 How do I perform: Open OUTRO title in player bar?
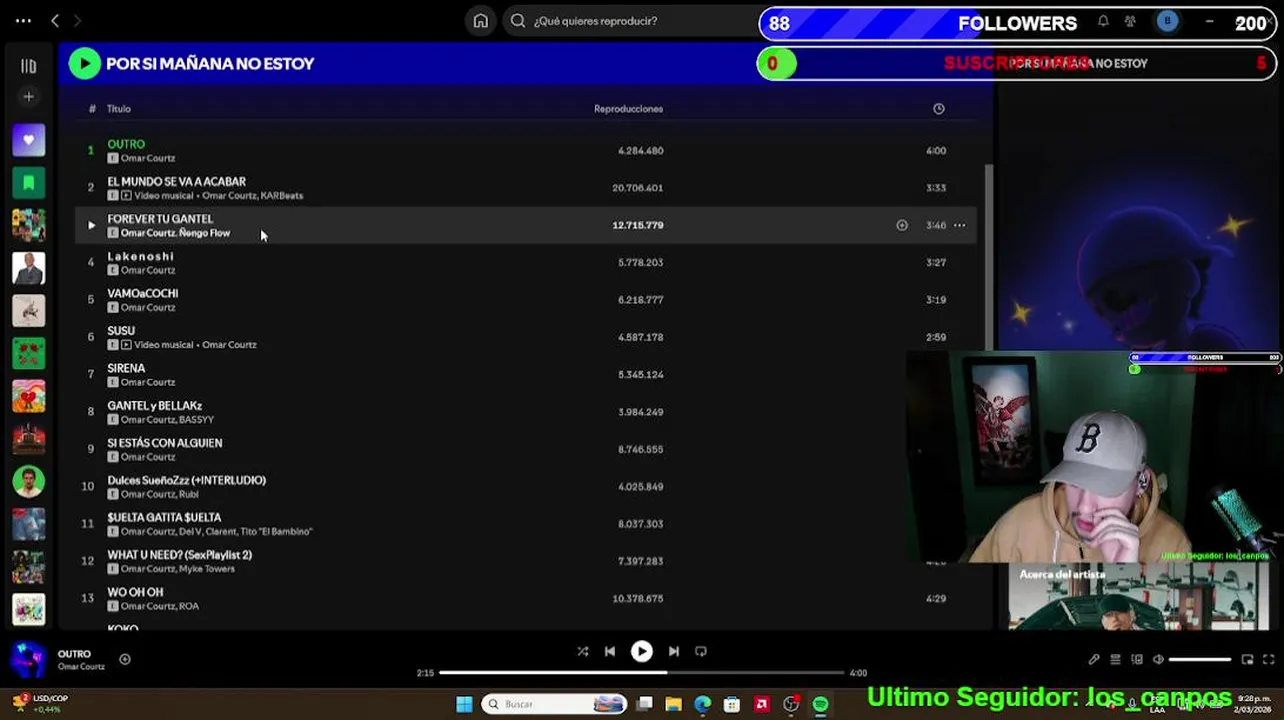(x=74, y=654)
